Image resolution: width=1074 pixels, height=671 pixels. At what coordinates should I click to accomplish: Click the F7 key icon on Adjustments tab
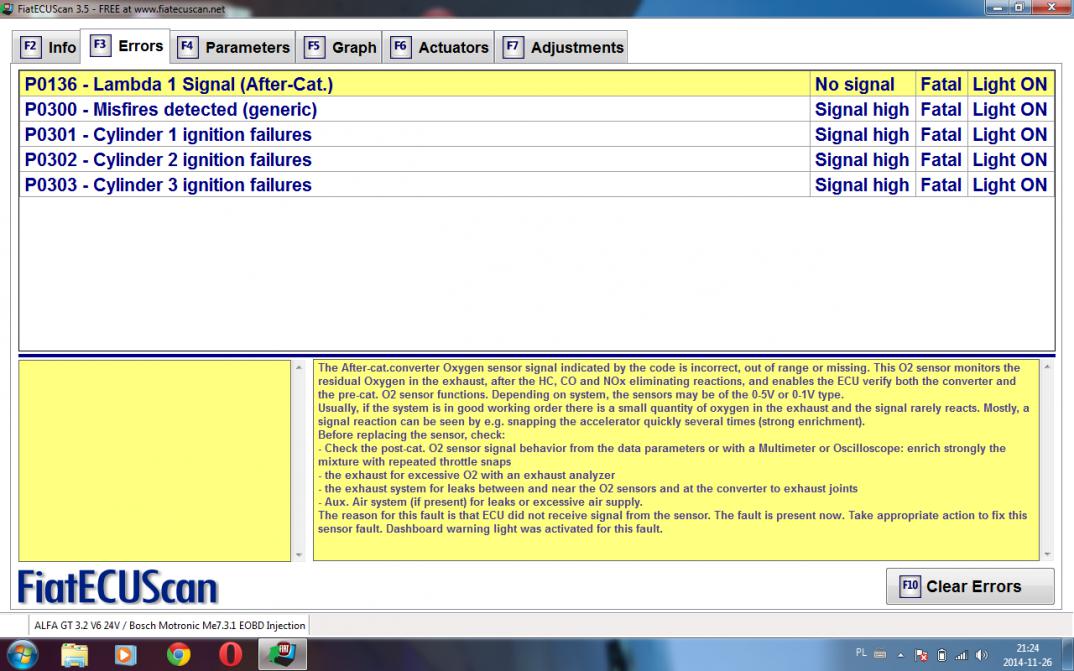click(512, 47)
